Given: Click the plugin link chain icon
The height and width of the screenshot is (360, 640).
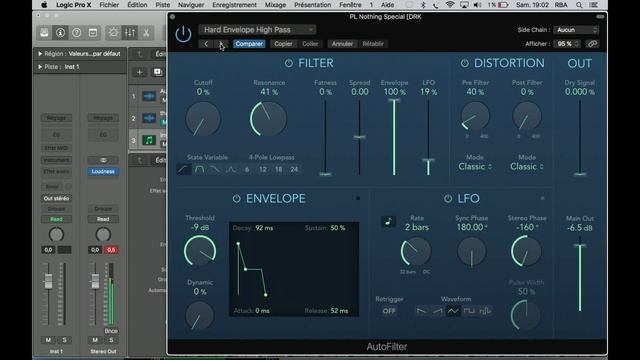Looking at the screenshot, I should tap(593, 44).
